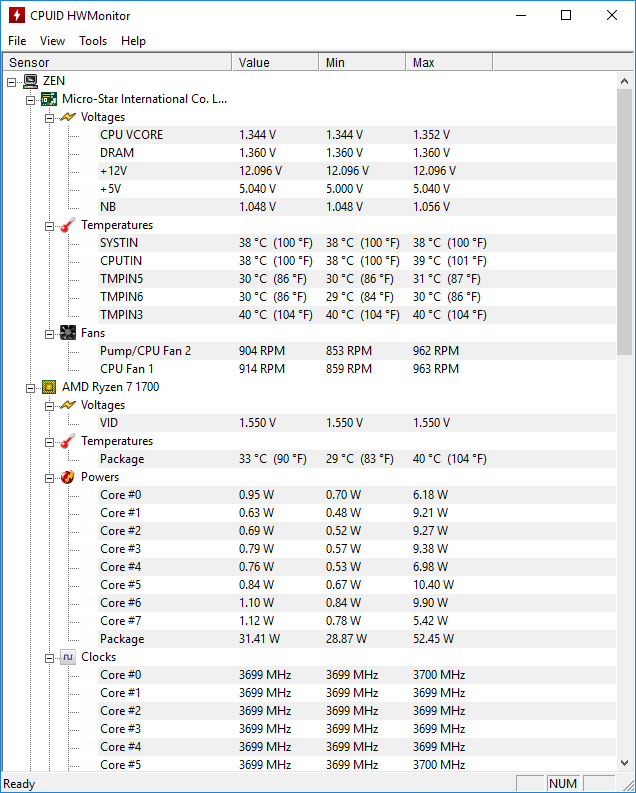Select Core #0 under Clocks
Viewport: 636px width, 793px height.
click(x=356, y=675)
